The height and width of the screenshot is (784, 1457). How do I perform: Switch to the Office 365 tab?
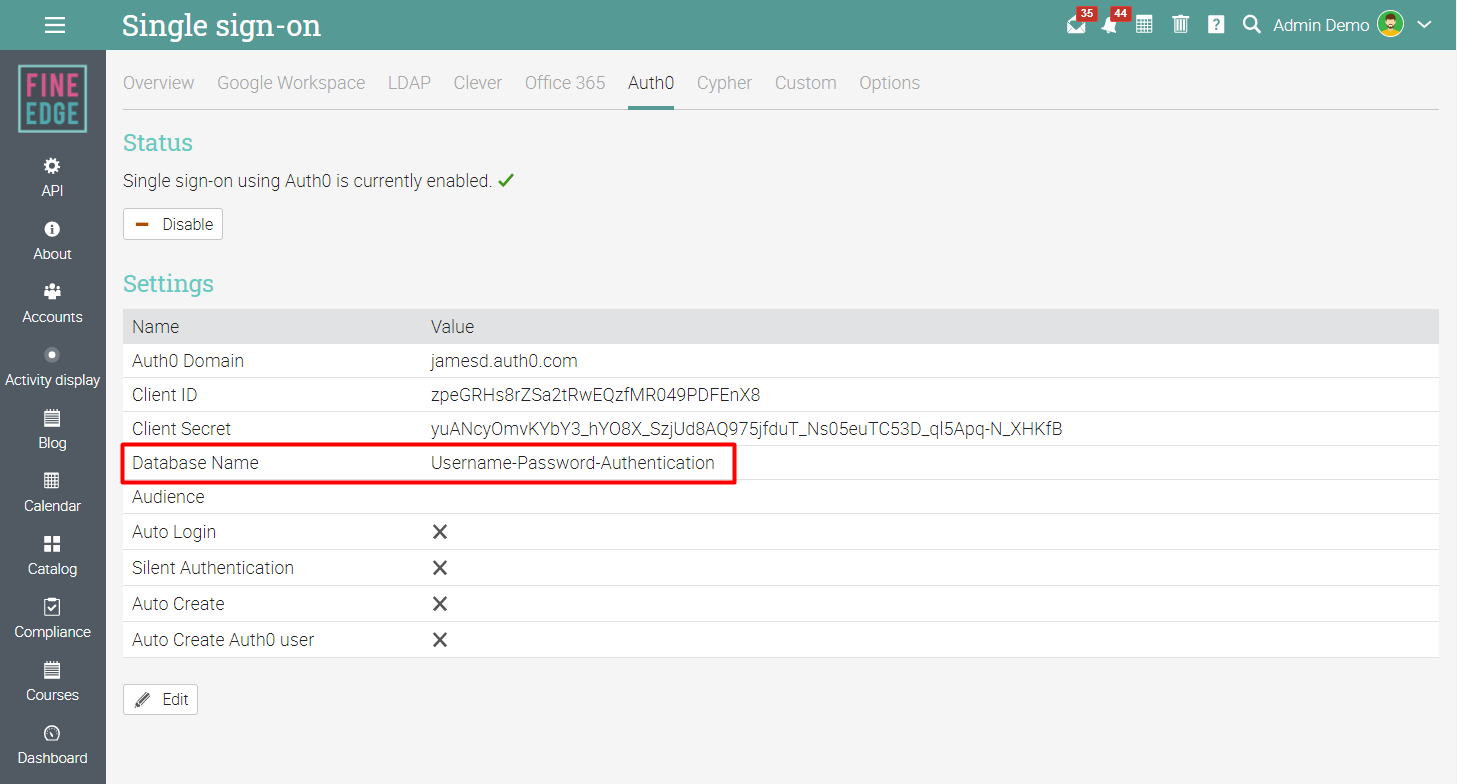565,83
